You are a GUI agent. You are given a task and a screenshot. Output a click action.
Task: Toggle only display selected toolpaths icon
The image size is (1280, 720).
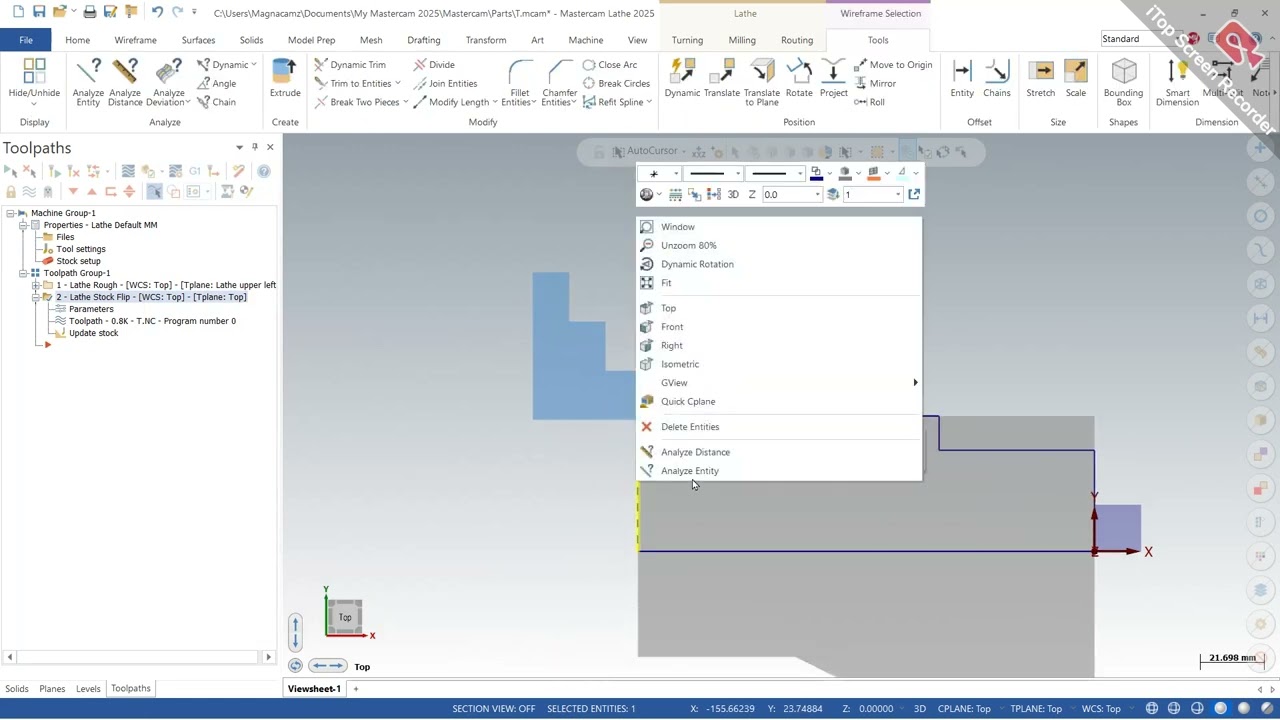154,191
